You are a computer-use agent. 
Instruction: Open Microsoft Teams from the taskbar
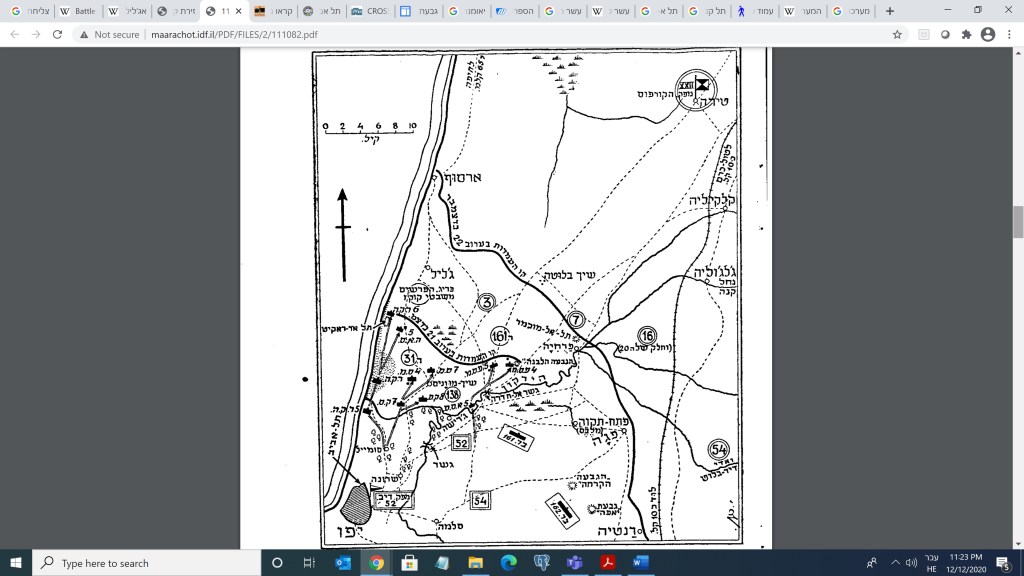[x=572, y=562]
